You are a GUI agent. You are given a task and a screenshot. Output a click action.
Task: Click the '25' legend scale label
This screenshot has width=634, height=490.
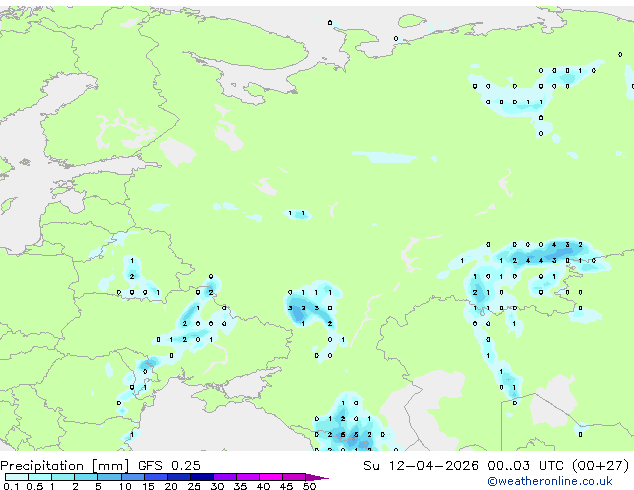click(x=194, y=486)
